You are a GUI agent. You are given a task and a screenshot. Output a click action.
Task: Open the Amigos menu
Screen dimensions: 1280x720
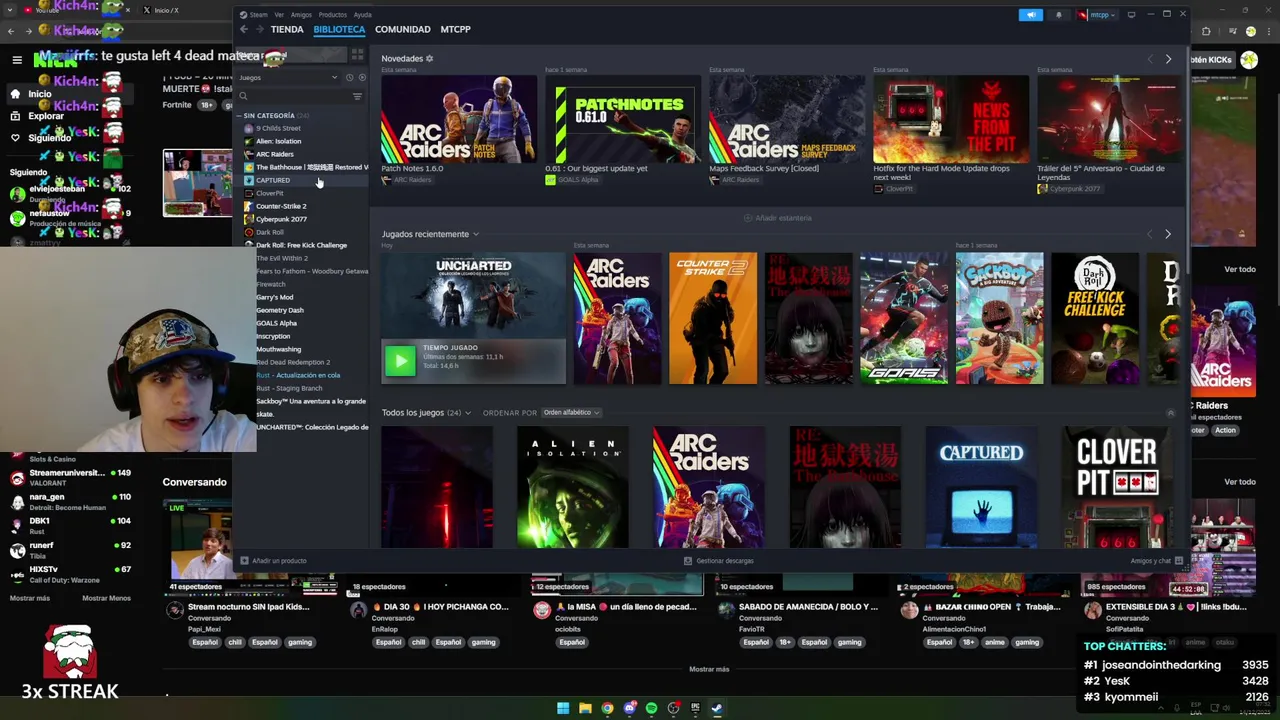[x=301, y=15]
